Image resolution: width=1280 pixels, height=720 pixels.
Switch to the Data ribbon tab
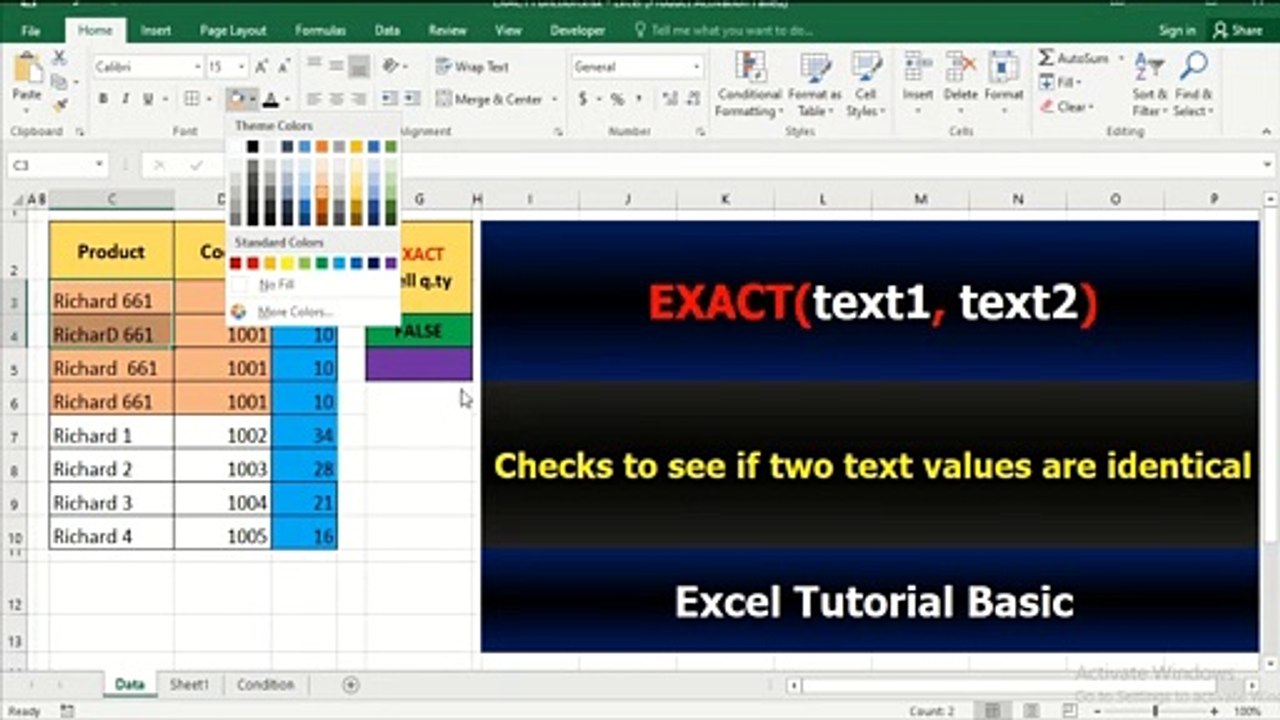tap(387, 30)
